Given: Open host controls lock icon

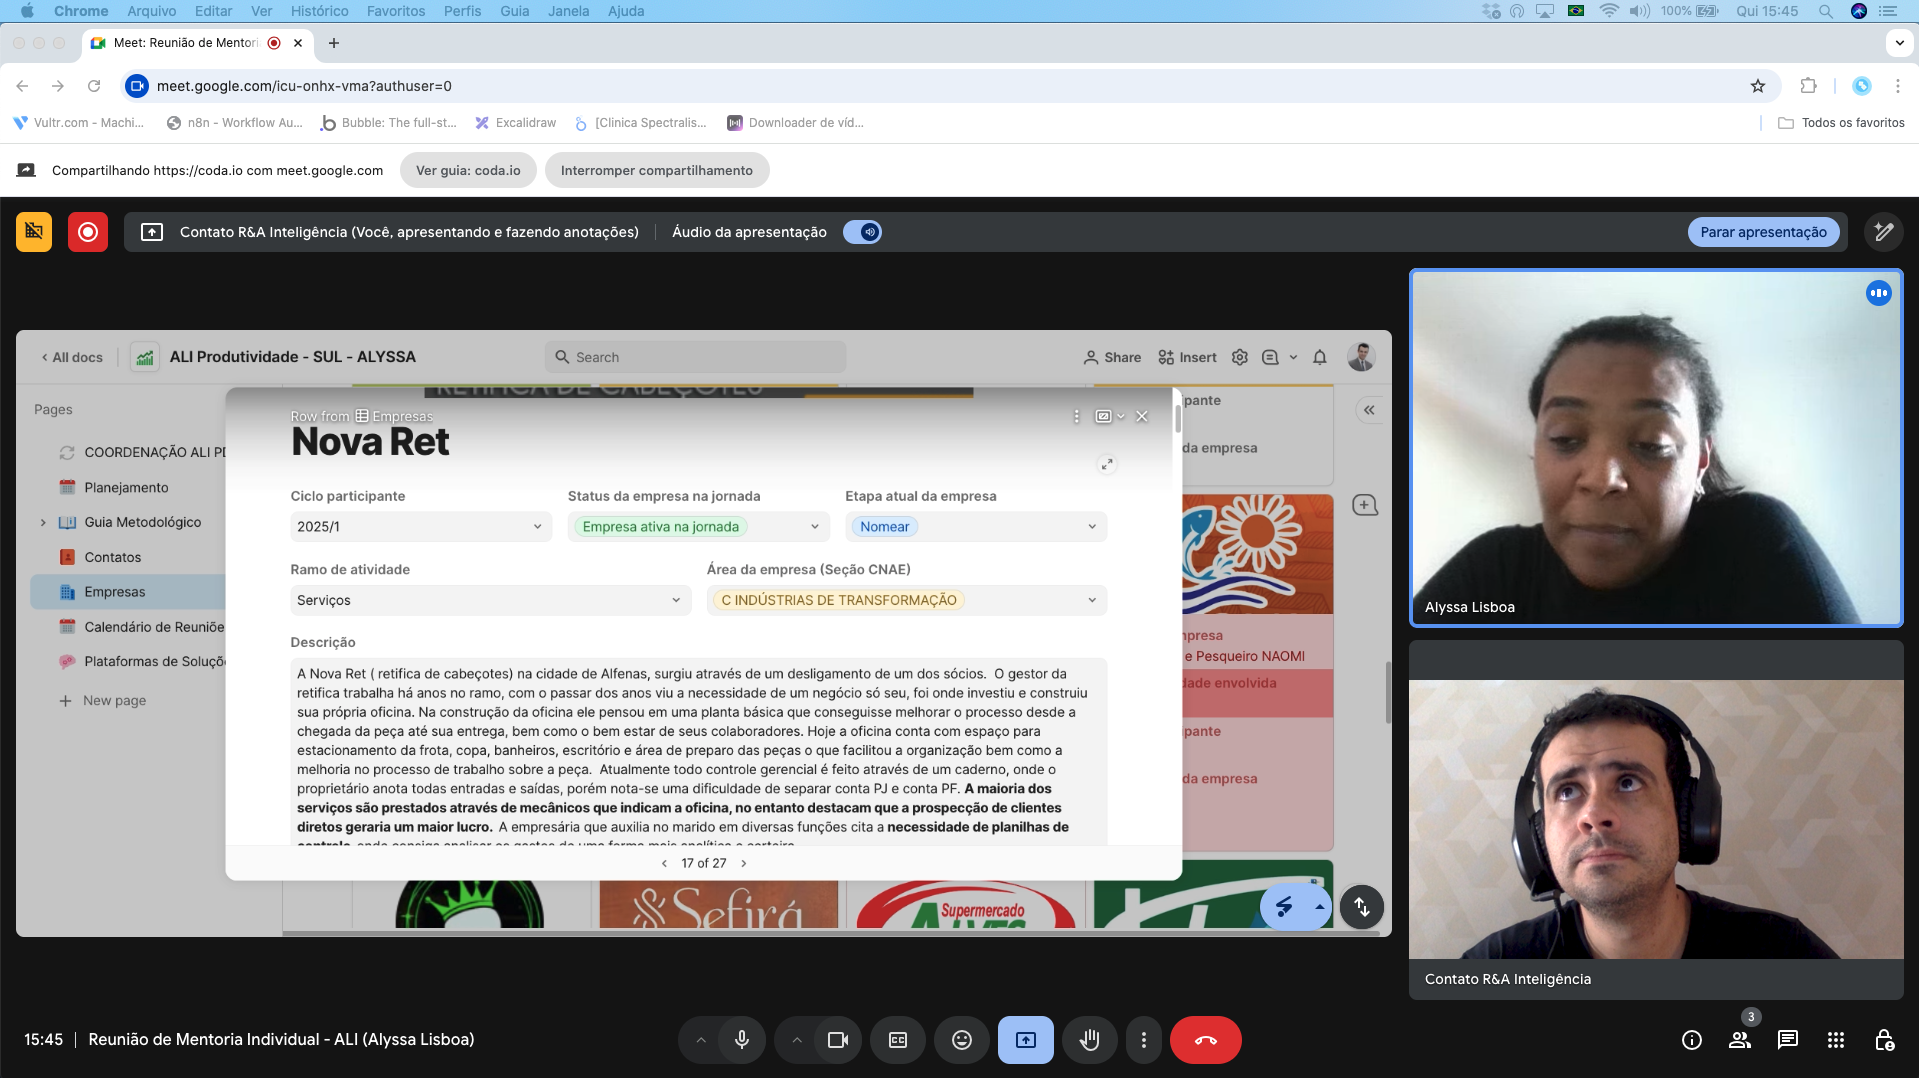Looking at the screenshot, I should pos(1884,1040).
